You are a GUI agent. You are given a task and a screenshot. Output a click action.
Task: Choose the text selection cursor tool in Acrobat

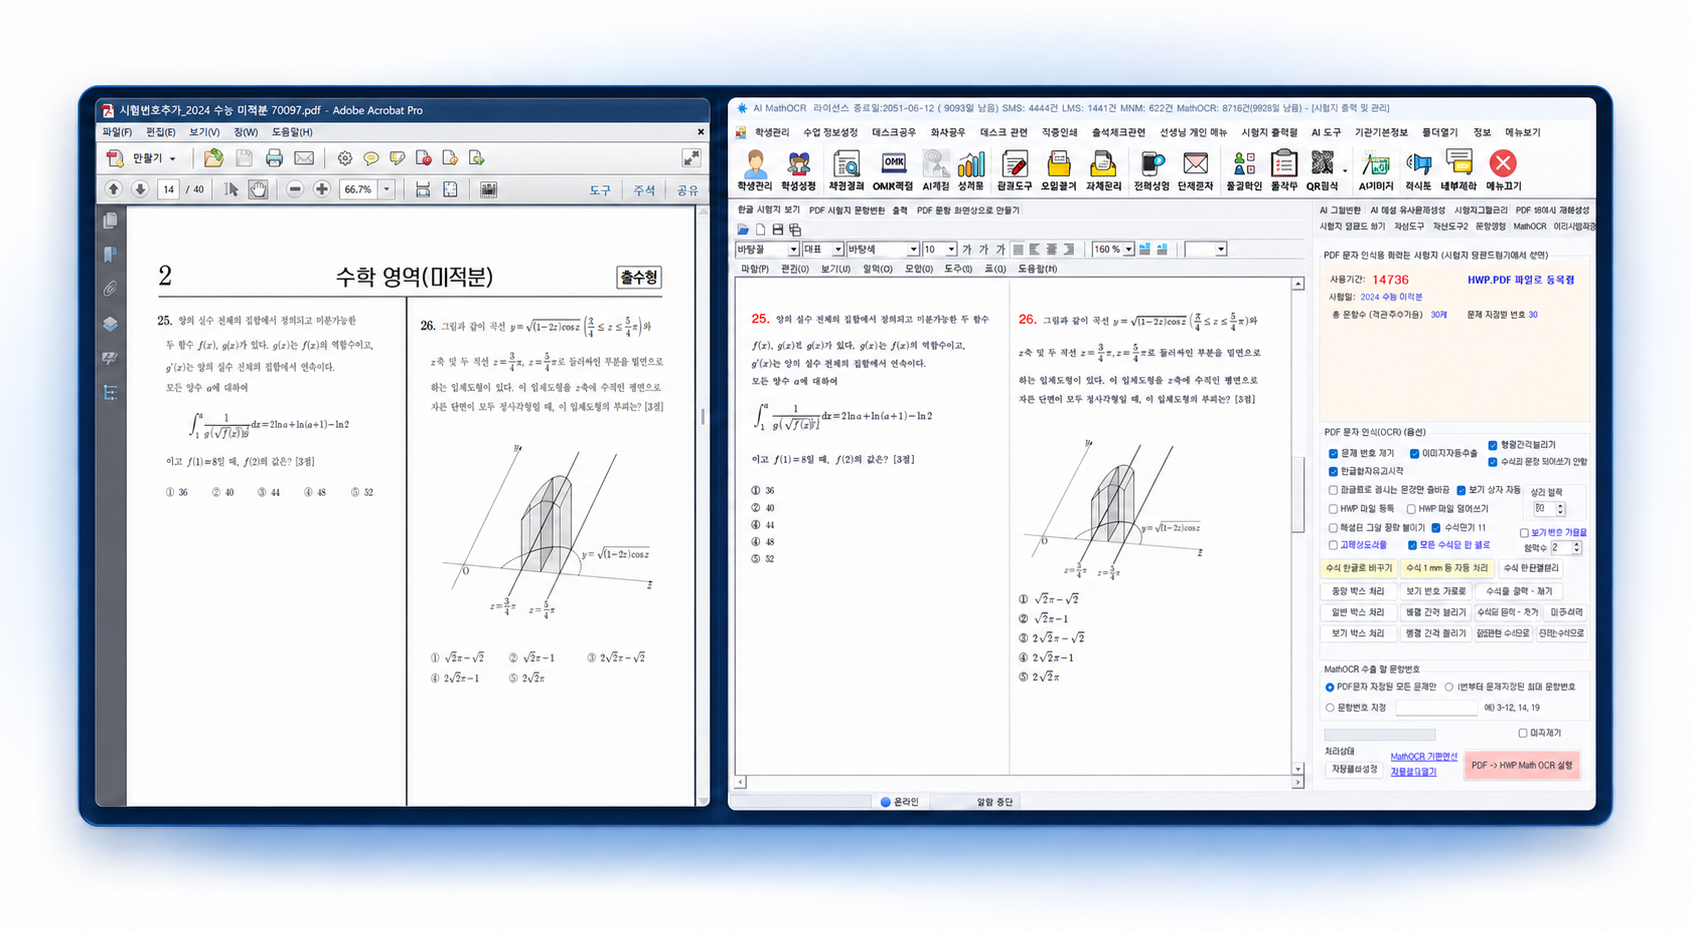click(x=231, y=189)
